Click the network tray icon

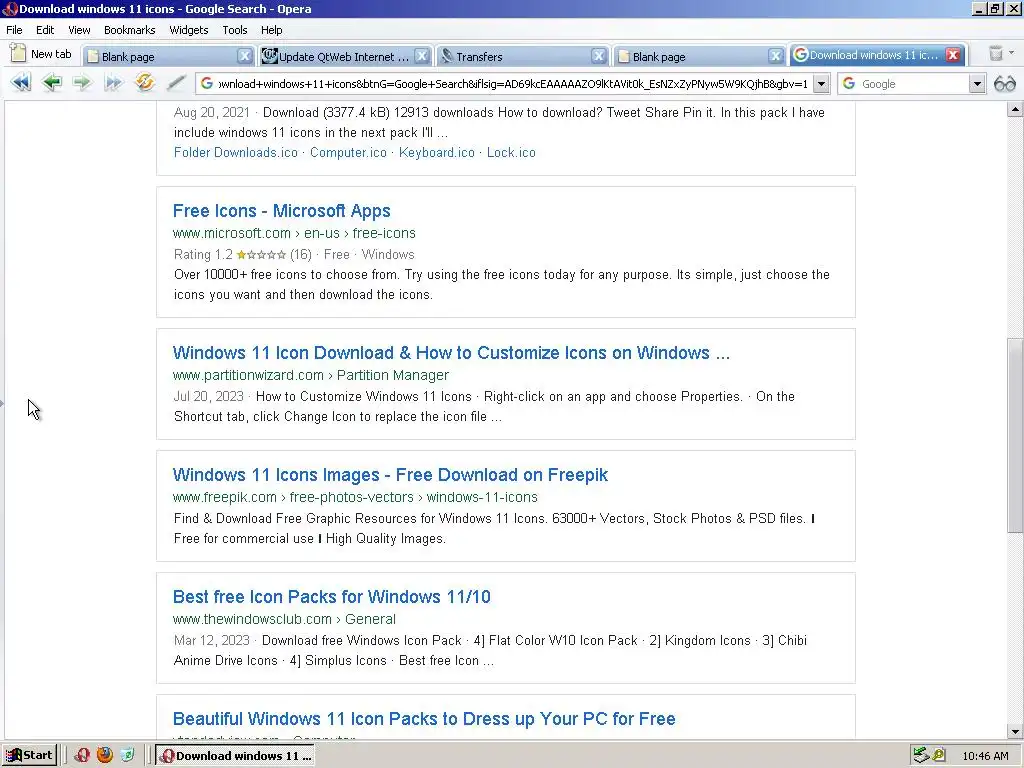point(921,756)
